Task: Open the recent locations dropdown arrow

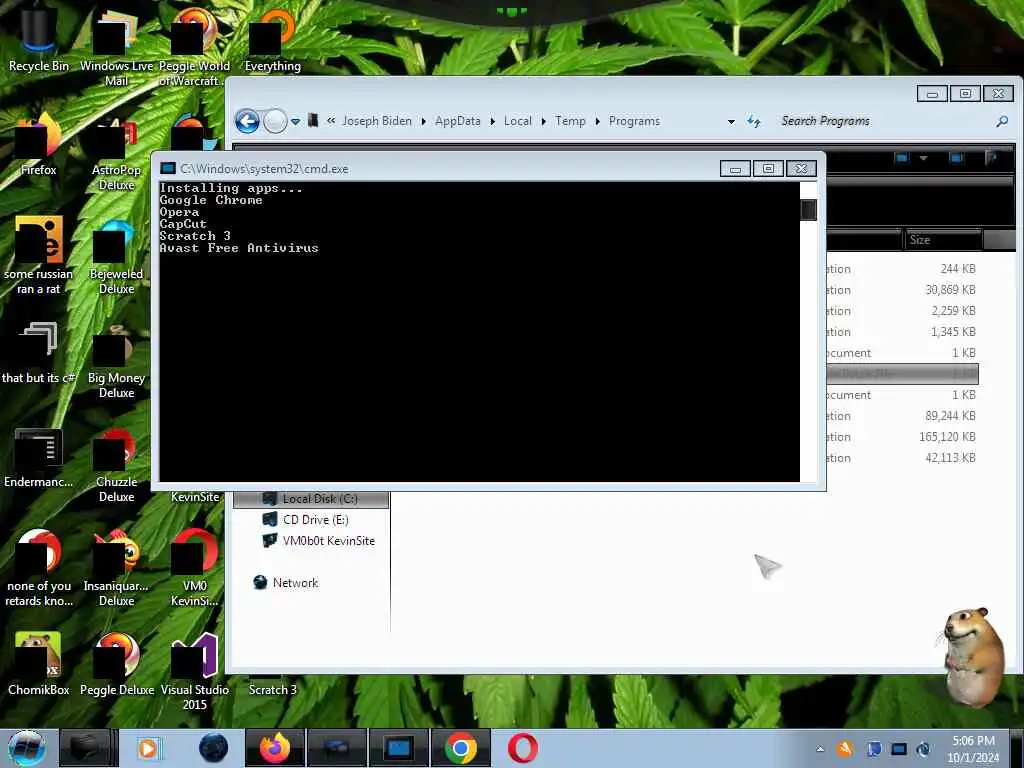Action: [x=295, y=121]
